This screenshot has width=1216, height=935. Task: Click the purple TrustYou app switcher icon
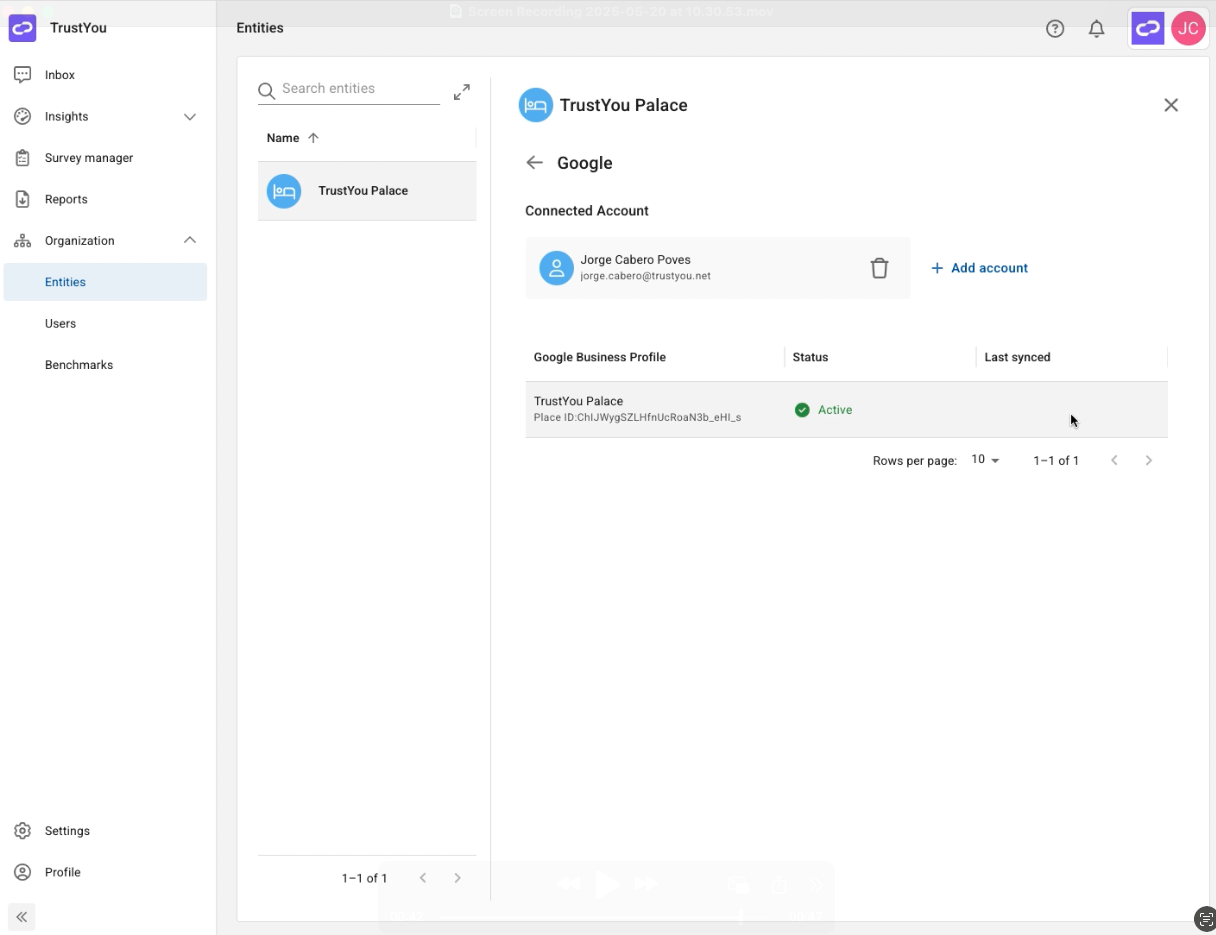click(x=1148, y=28)
